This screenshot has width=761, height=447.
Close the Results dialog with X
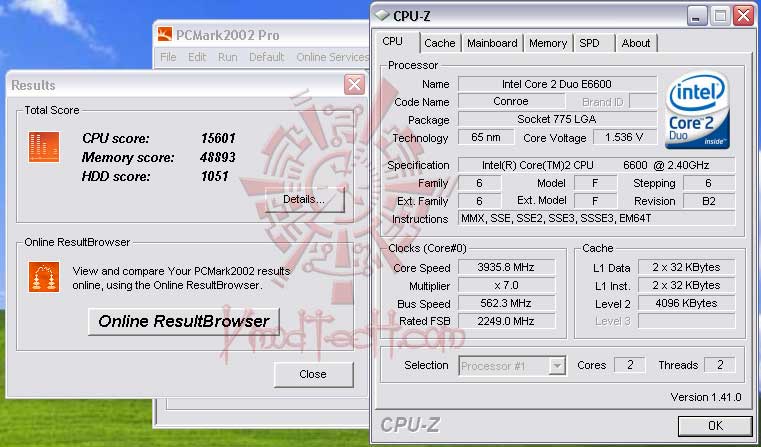click(354, 85)
